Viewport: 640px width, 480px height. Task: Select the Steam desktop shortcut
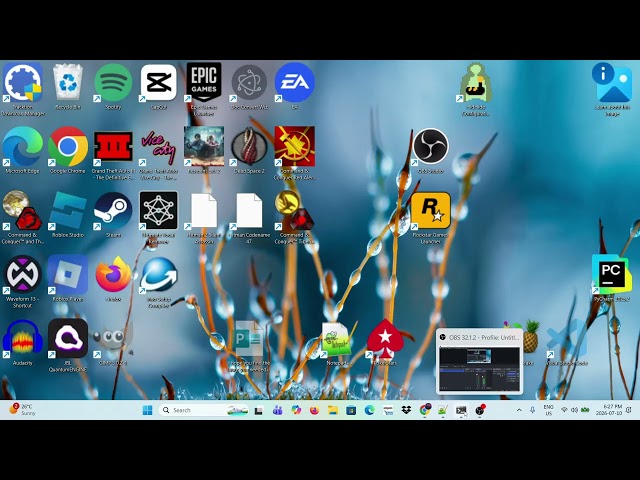click(113, 211)
